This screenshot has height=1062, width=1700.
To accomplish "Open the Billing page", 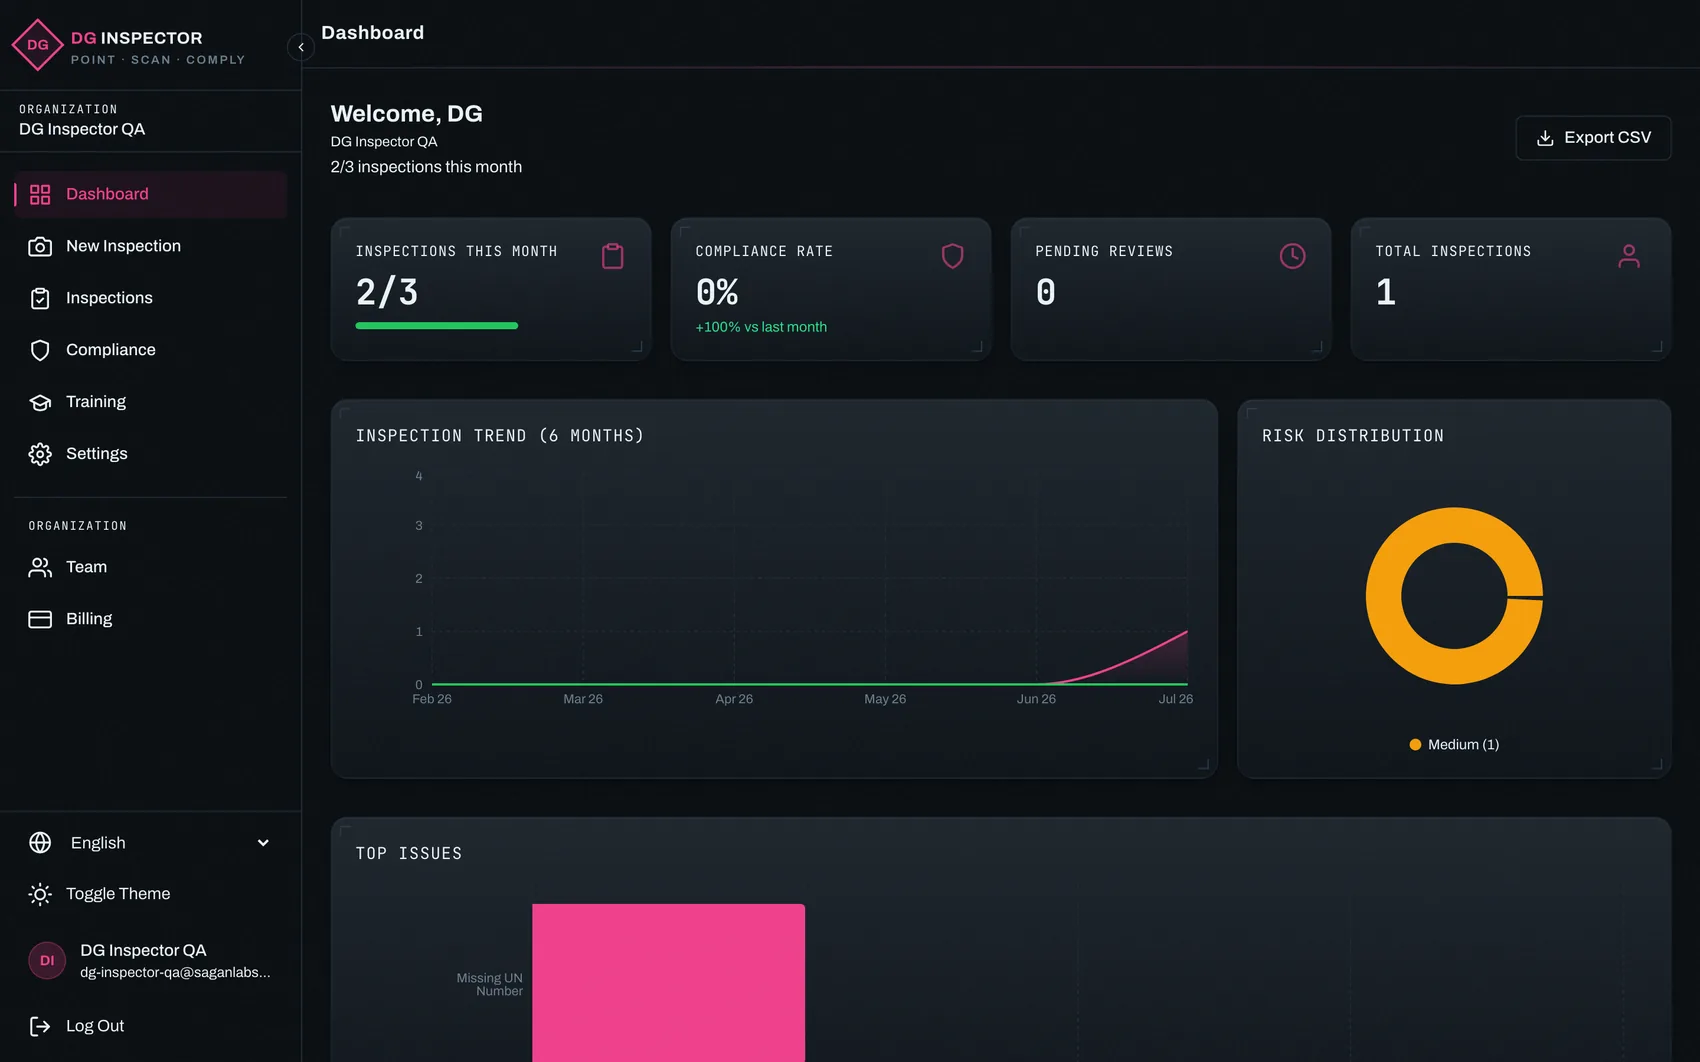I will (x=151, y=619).
